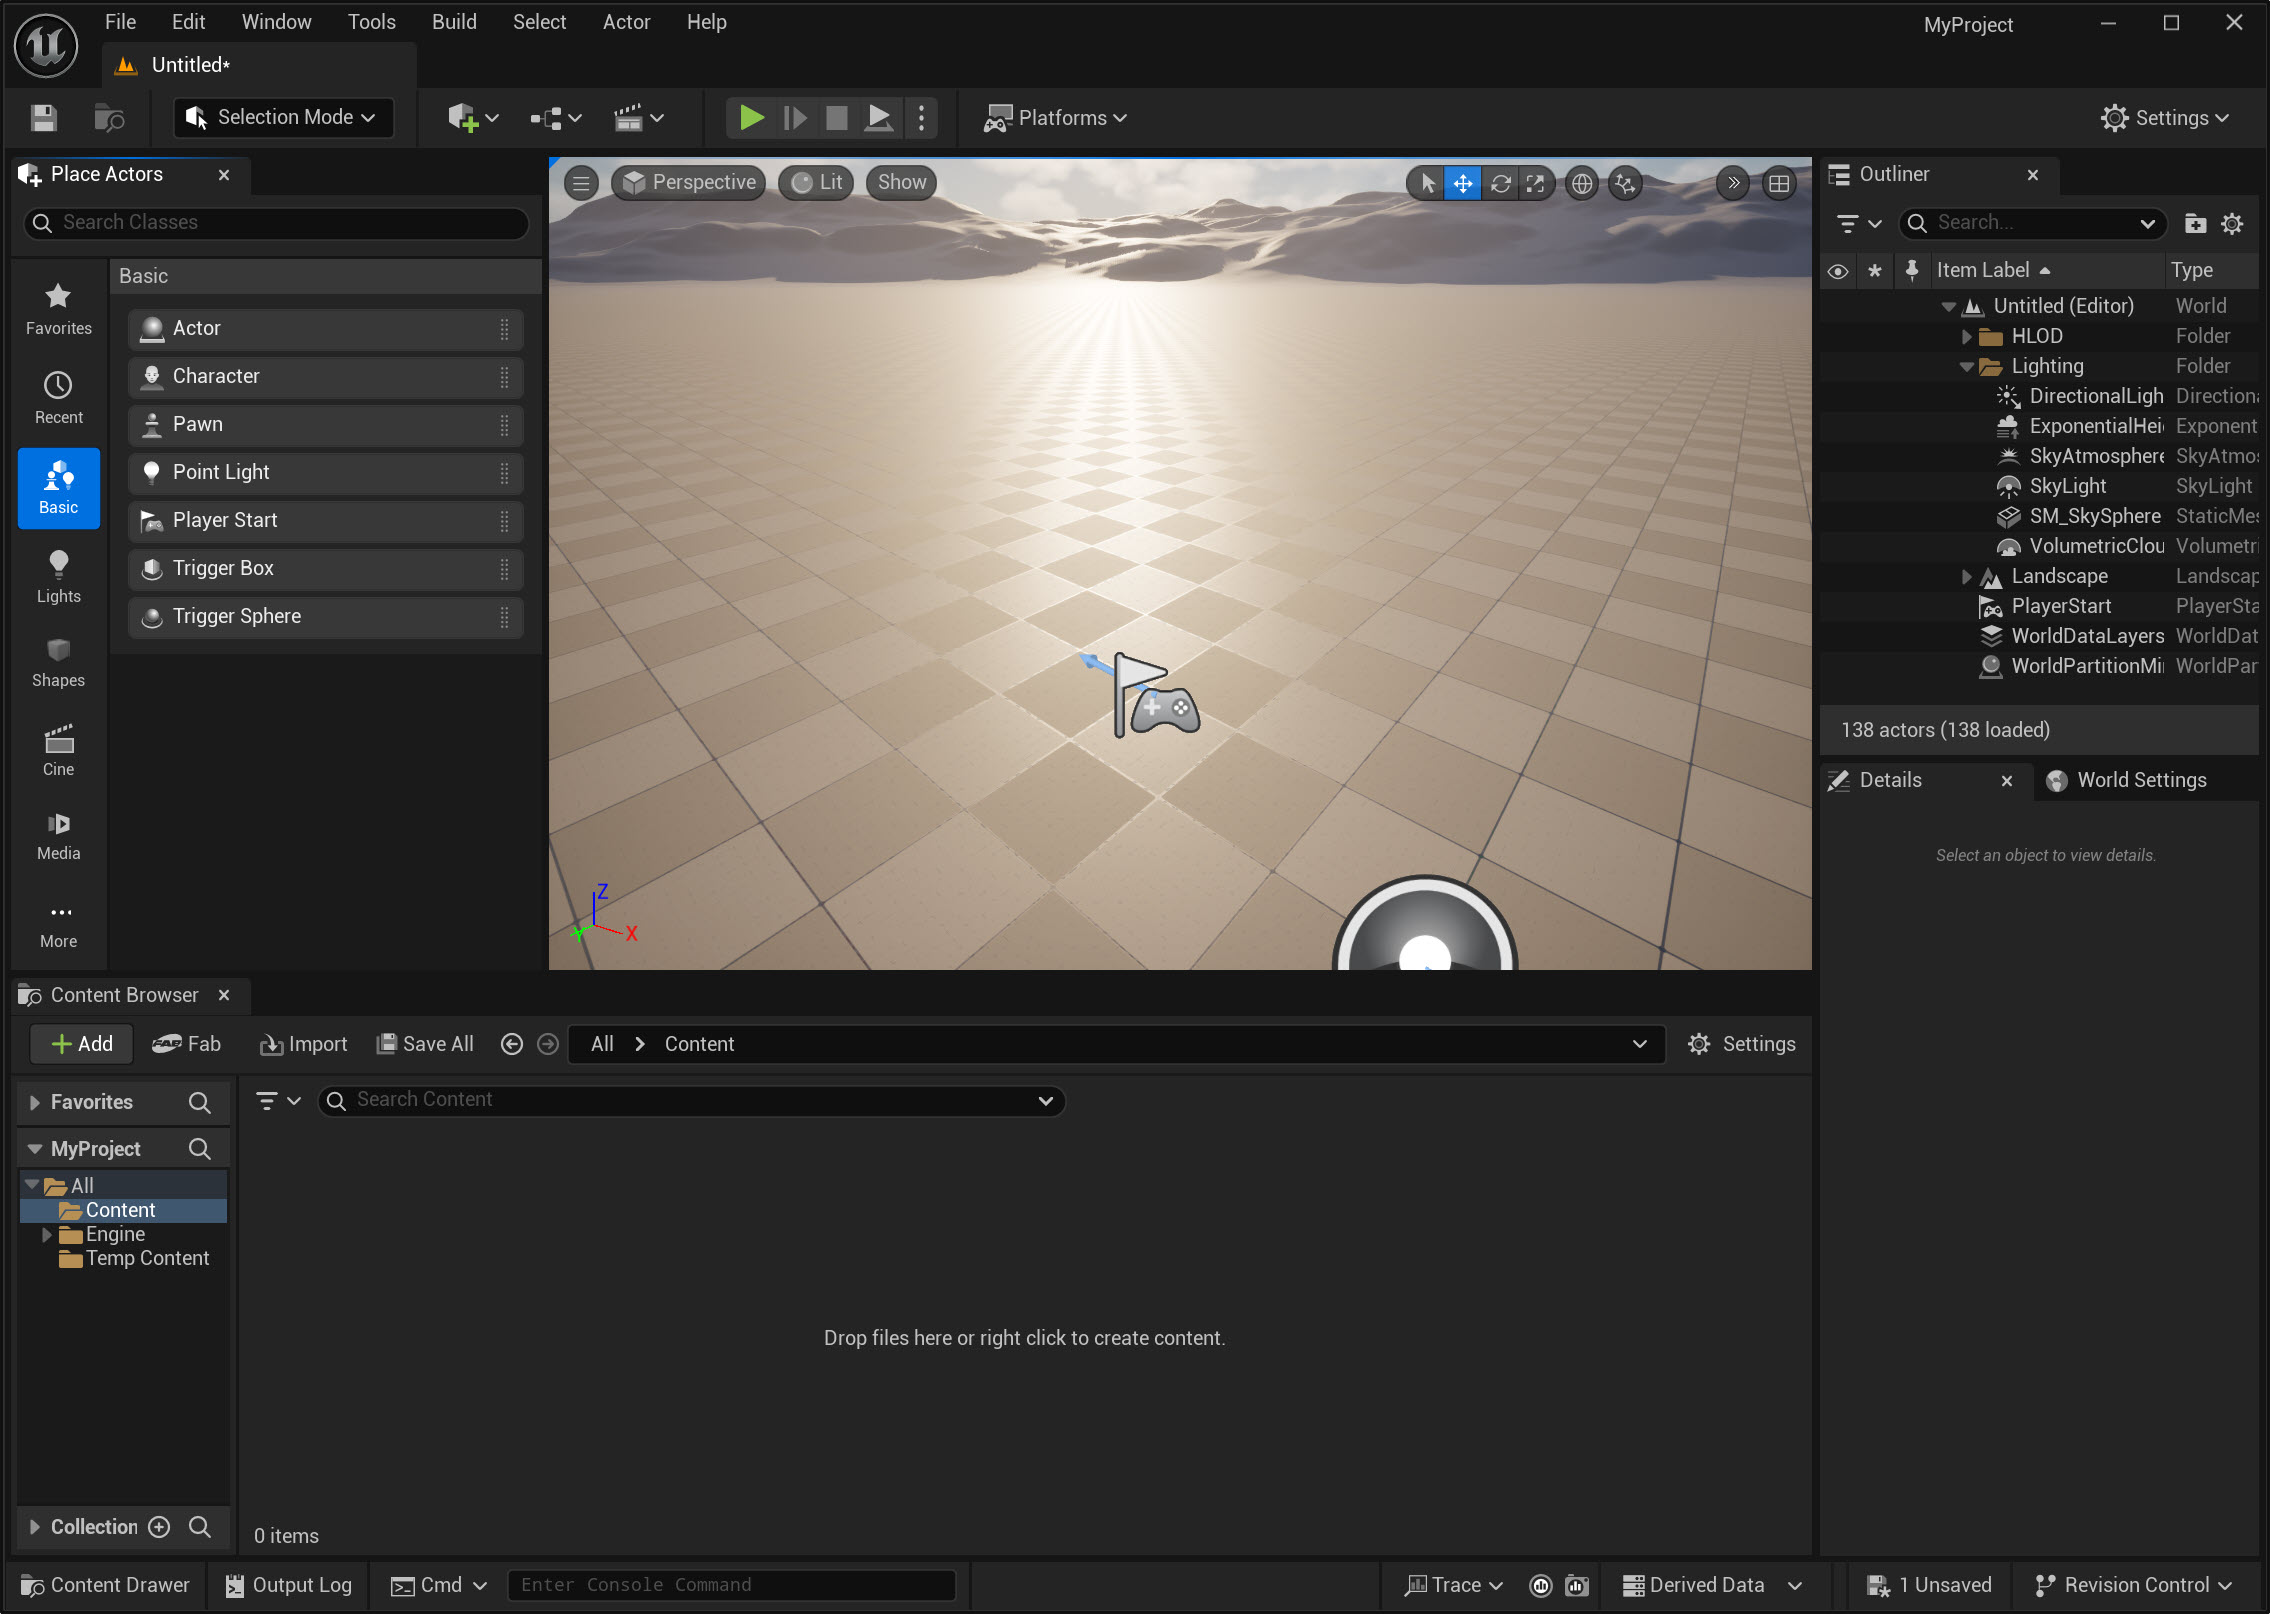
Task: Toggle the Lit view mode button
Action: tap(817, 182)
